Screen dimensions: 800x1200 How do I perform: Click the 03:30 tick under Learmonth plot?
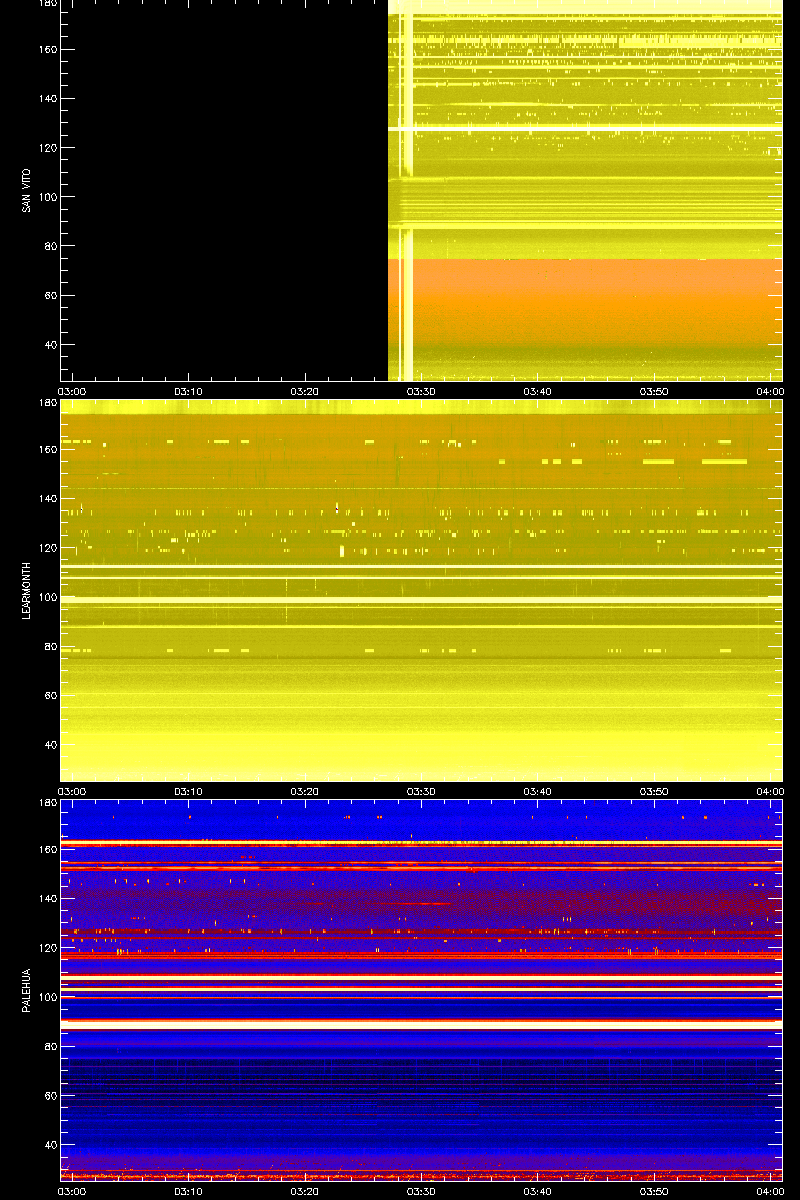click(421, 791)
